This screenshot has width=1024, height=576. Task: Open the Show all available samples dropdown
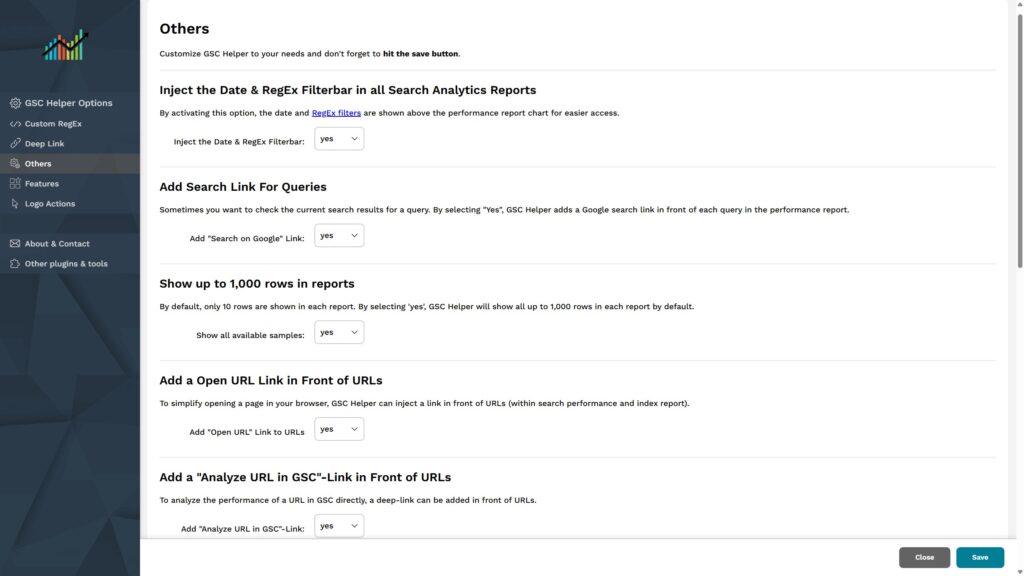[x=339, y=332]
